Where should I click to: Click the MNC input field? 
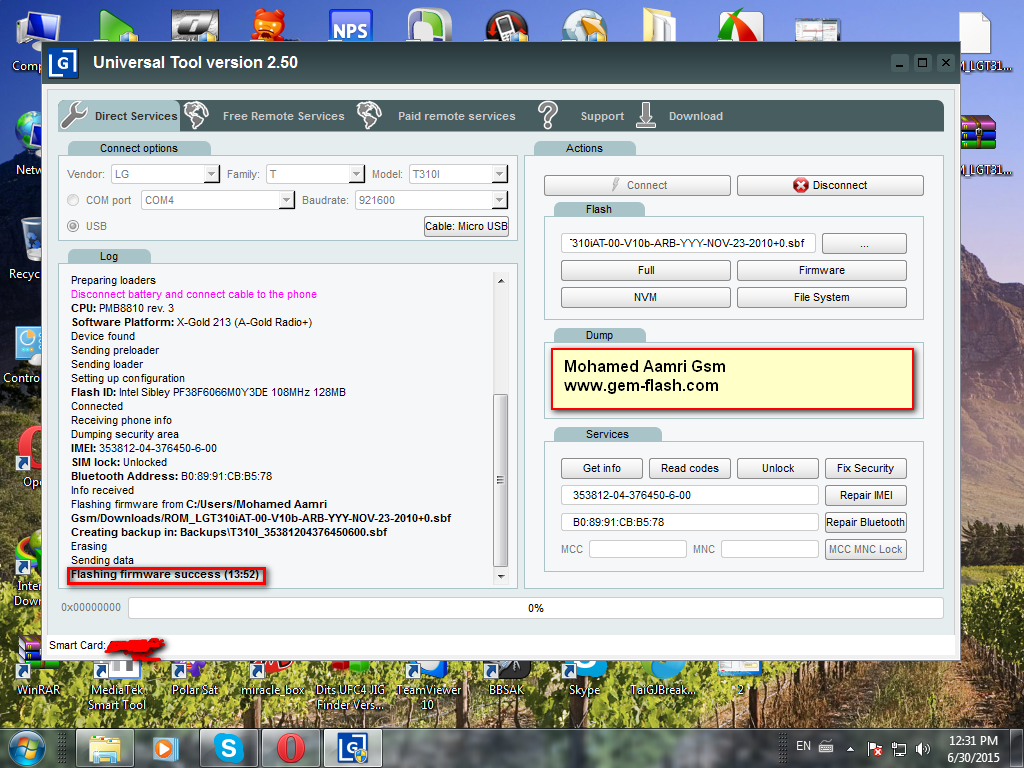(769, 549)
